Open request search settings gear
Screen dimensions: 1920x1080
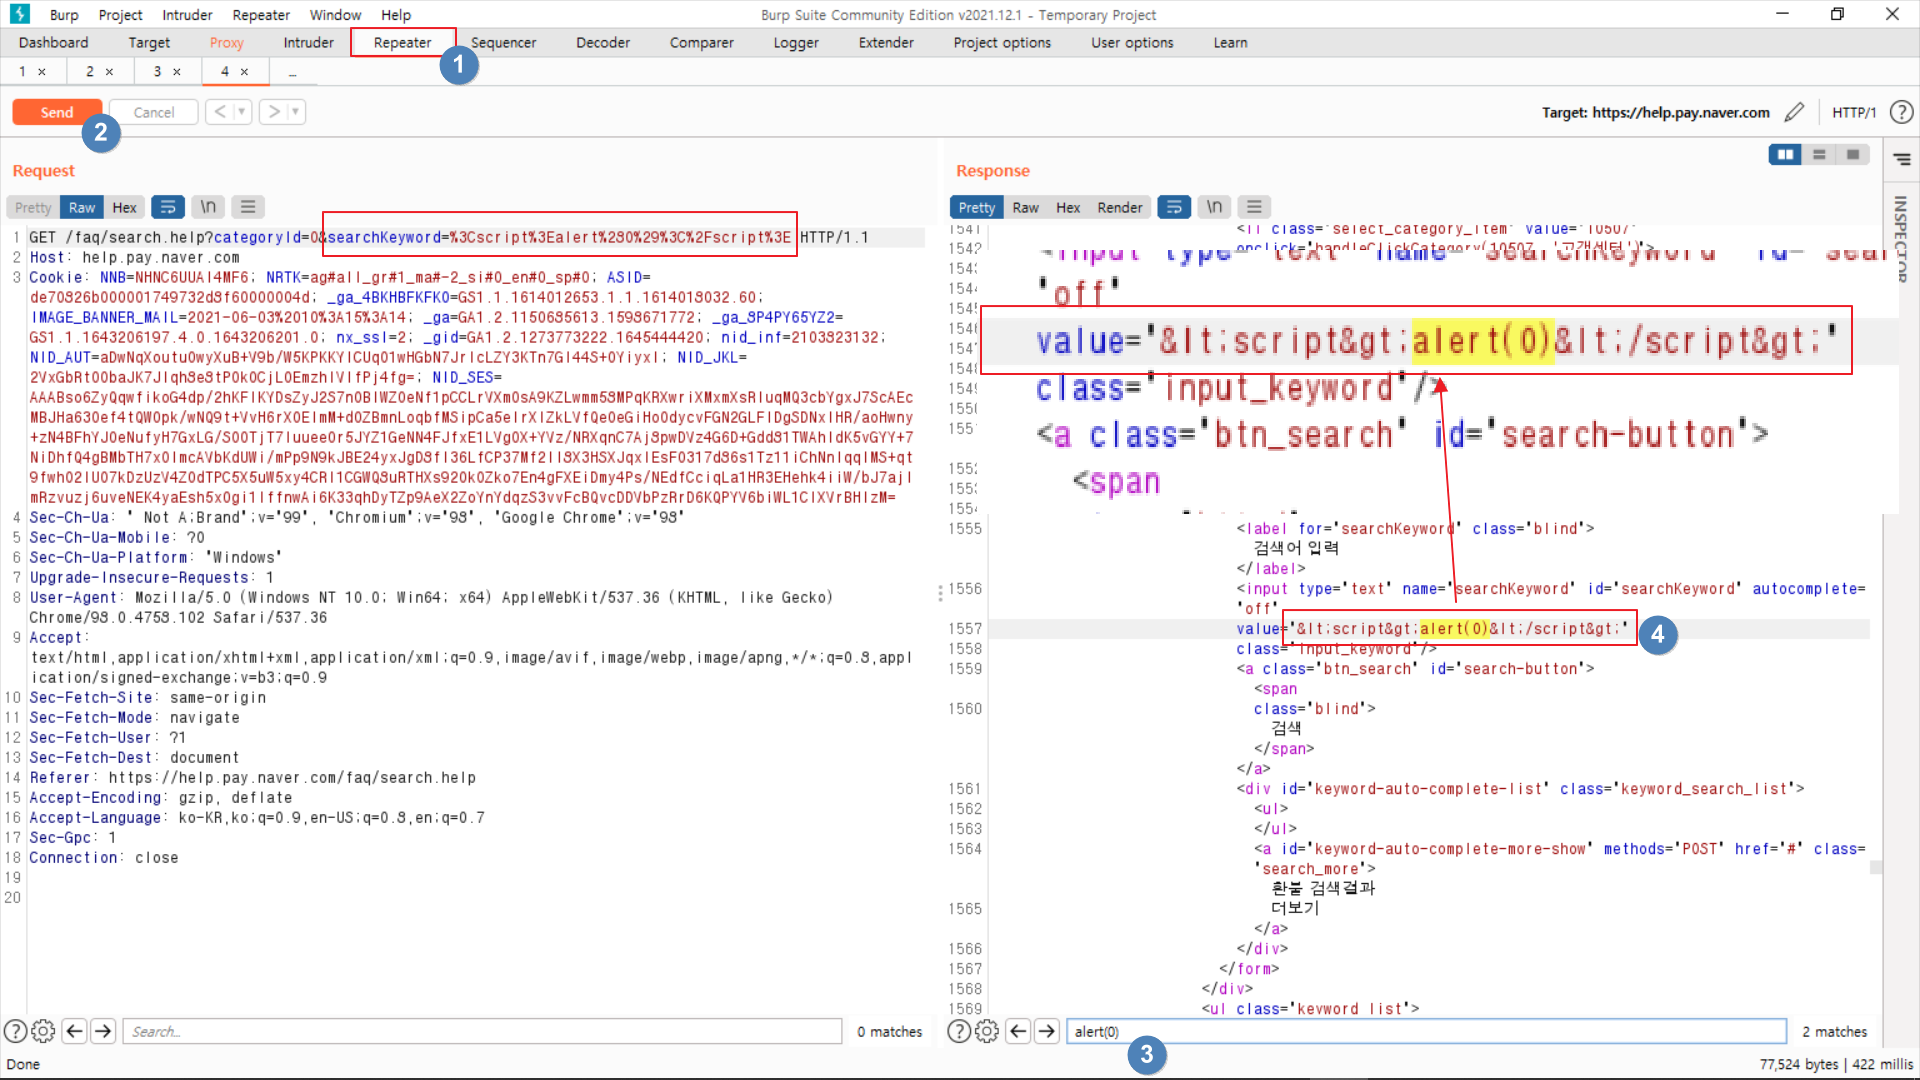[43, 1031]
